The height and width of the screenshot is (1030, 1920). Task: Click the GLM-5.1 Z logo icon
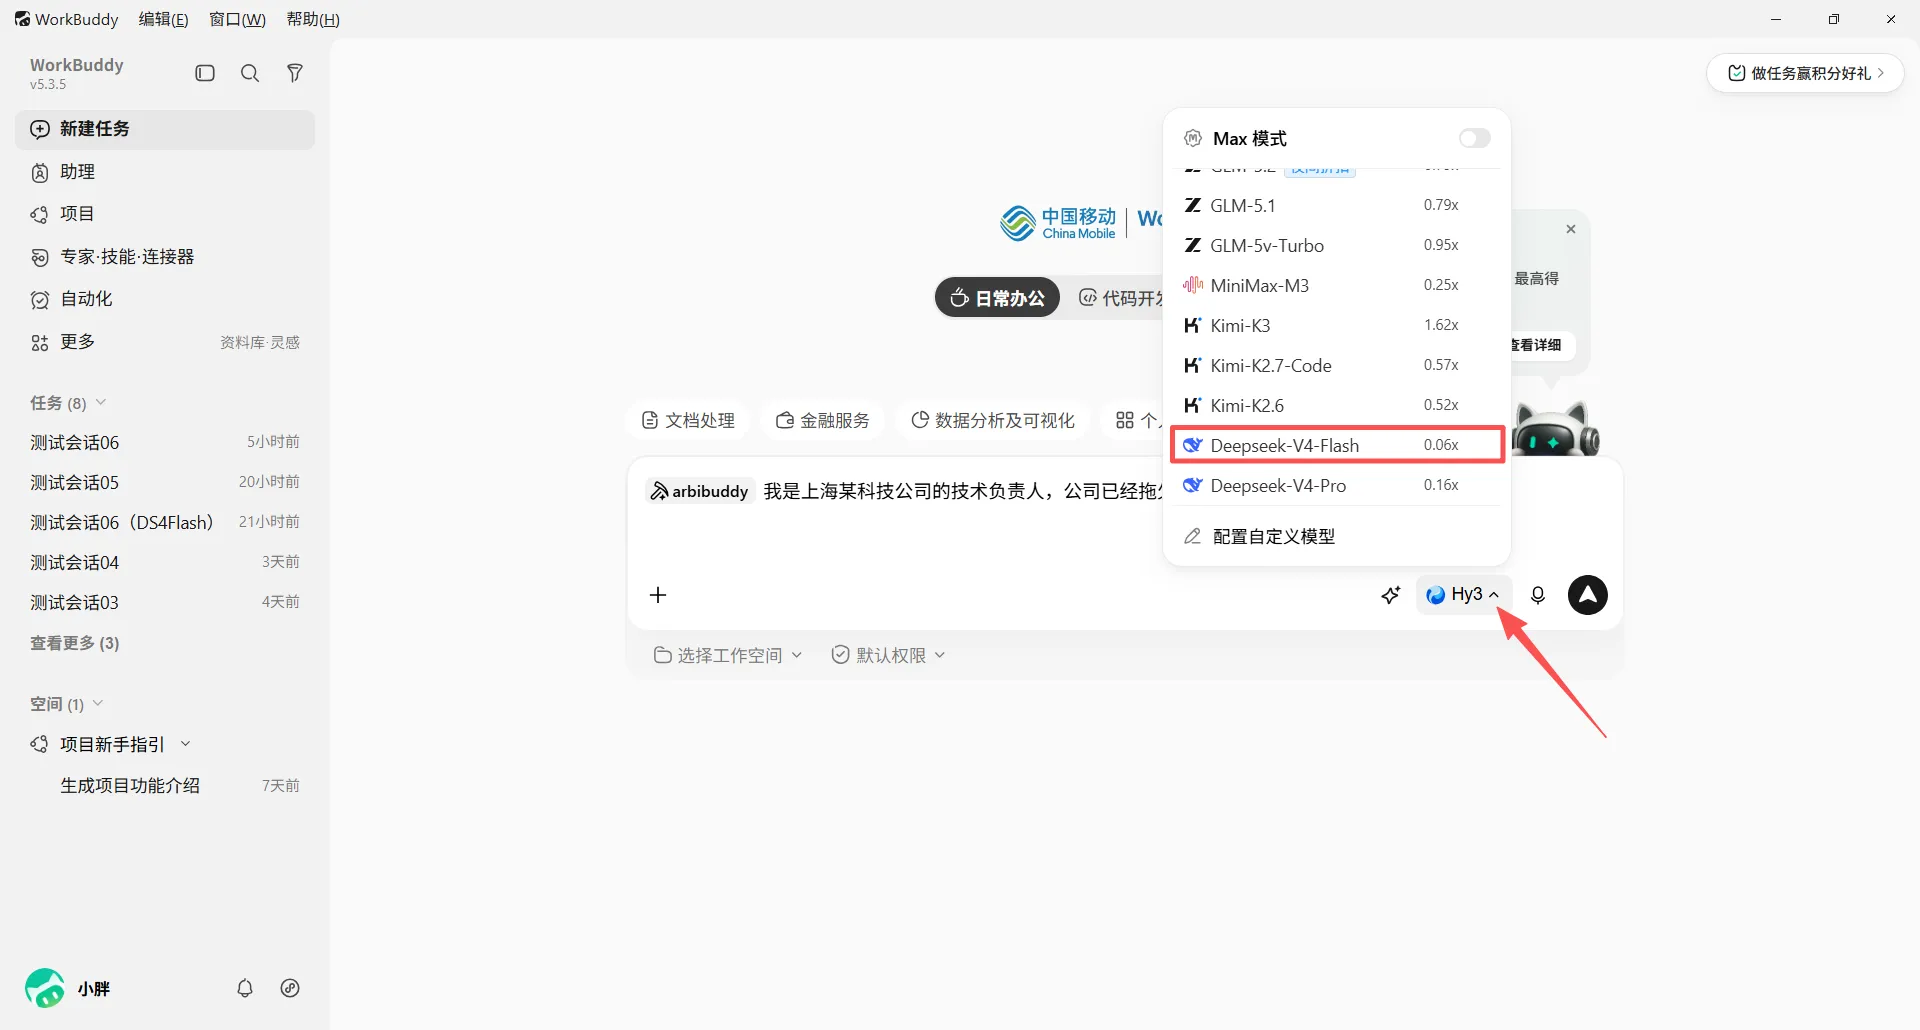click(1193, 205)
